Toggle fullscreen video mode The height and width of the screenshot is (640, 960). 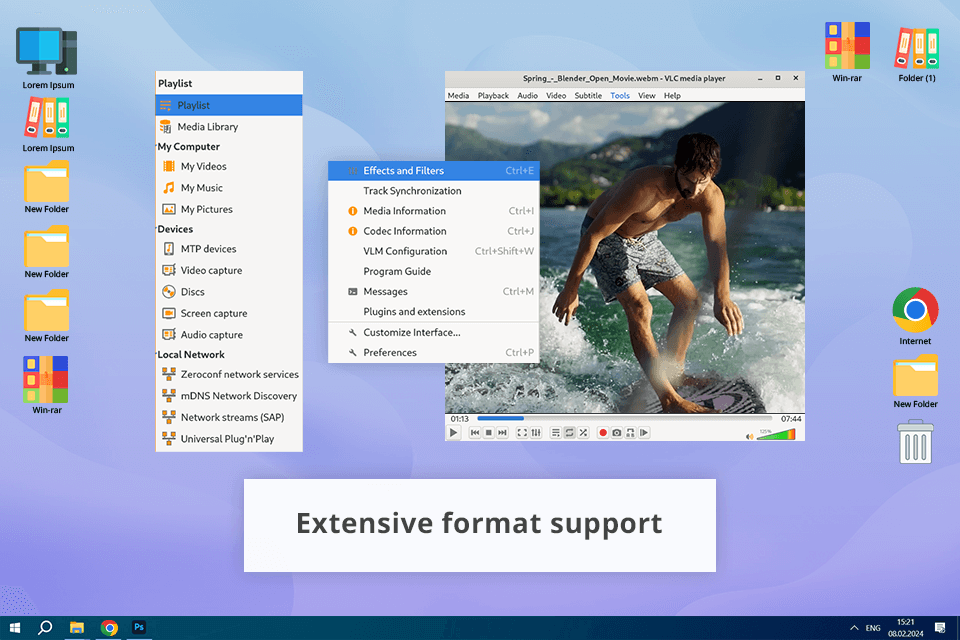(522, 433)
